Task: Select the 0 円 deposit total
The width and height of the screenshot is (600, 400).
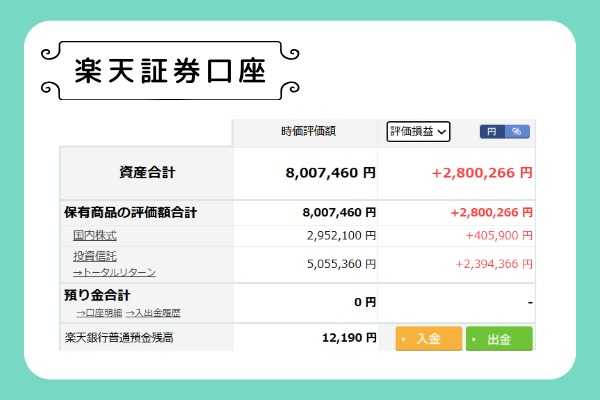Action: (365, 302)
